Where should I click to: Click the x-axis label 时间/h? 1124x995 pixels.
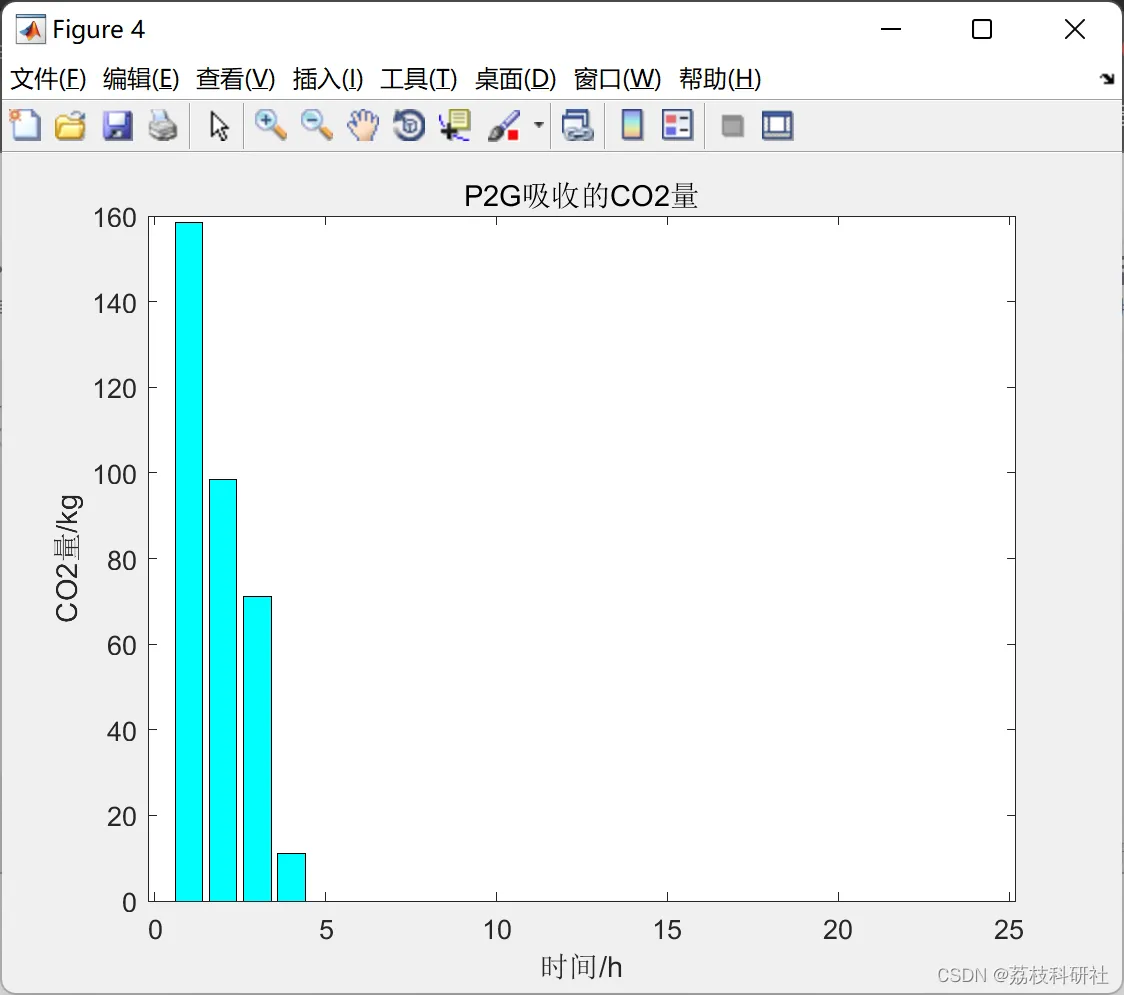point(581,967)
